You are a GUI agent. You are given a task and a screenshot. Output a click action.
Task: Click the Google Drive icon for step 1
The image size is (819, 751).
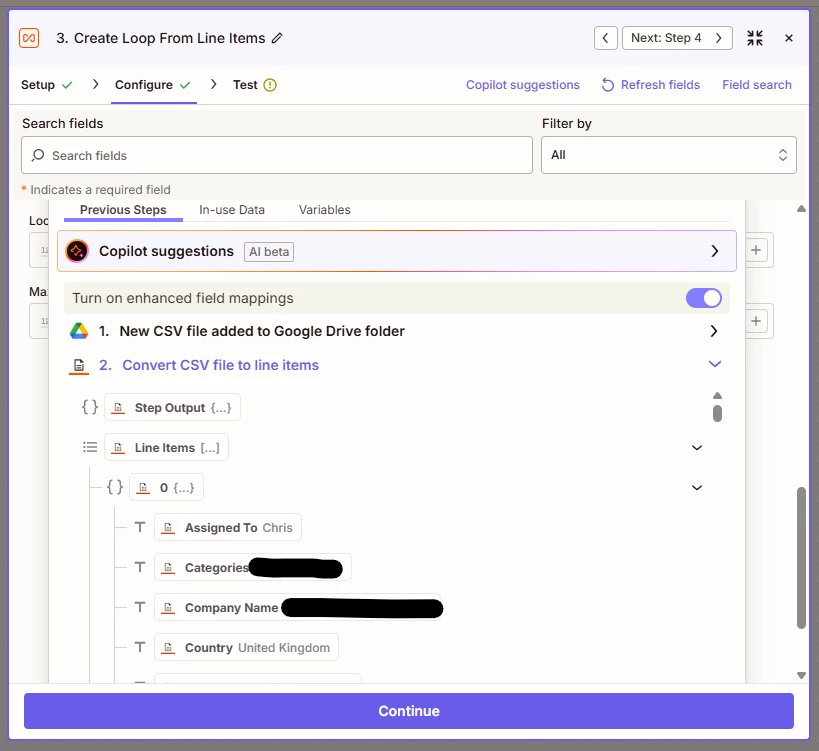click(79, 331)
